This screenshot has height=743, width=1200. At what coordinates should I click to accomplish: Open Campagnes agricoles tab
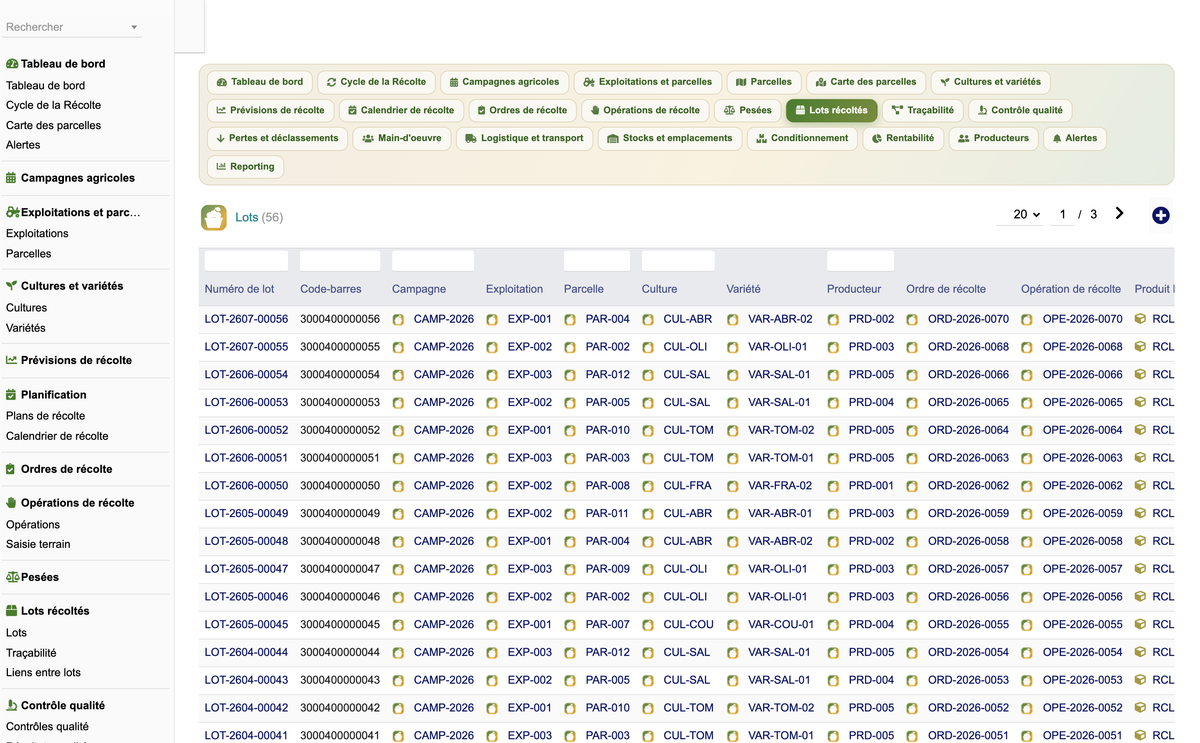coord(504,82)
